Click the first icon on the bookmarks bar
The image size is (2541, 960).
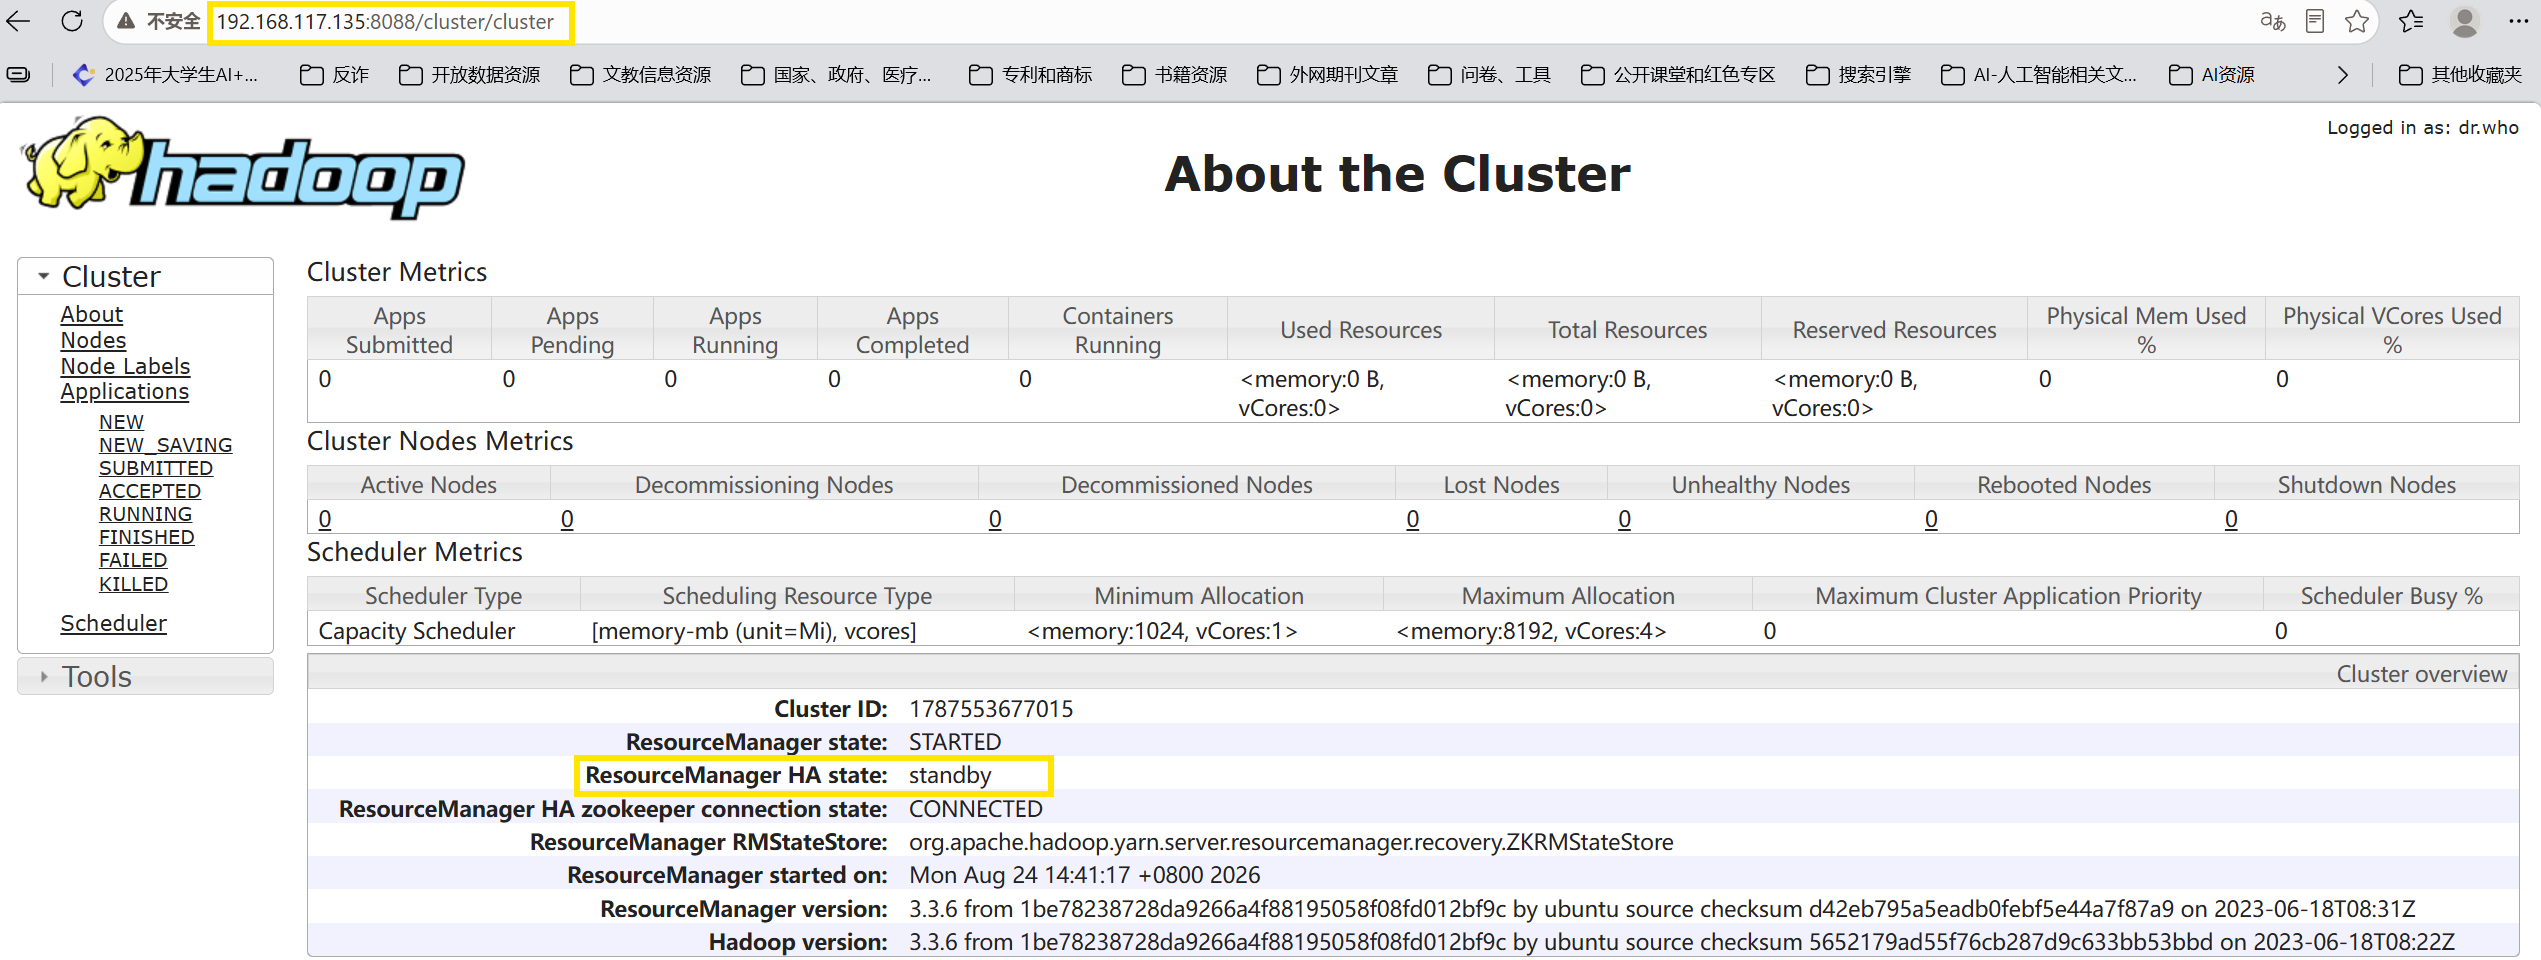tap(18, 75)
